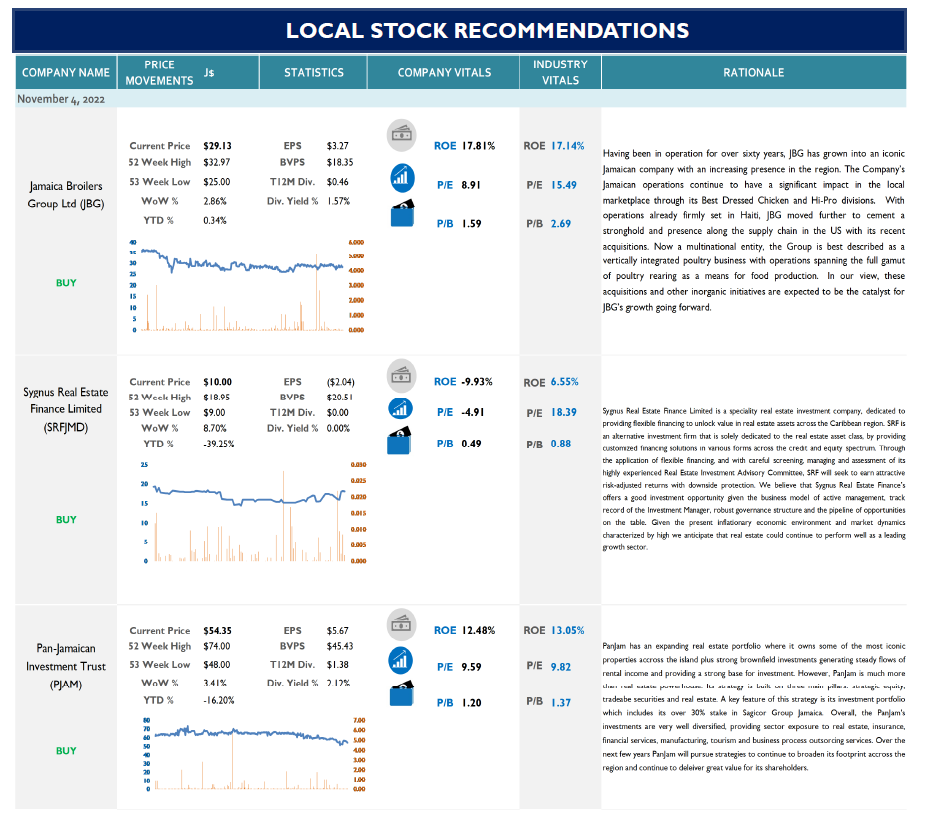Select the Sygnus WoW value 8.70%

215,429
